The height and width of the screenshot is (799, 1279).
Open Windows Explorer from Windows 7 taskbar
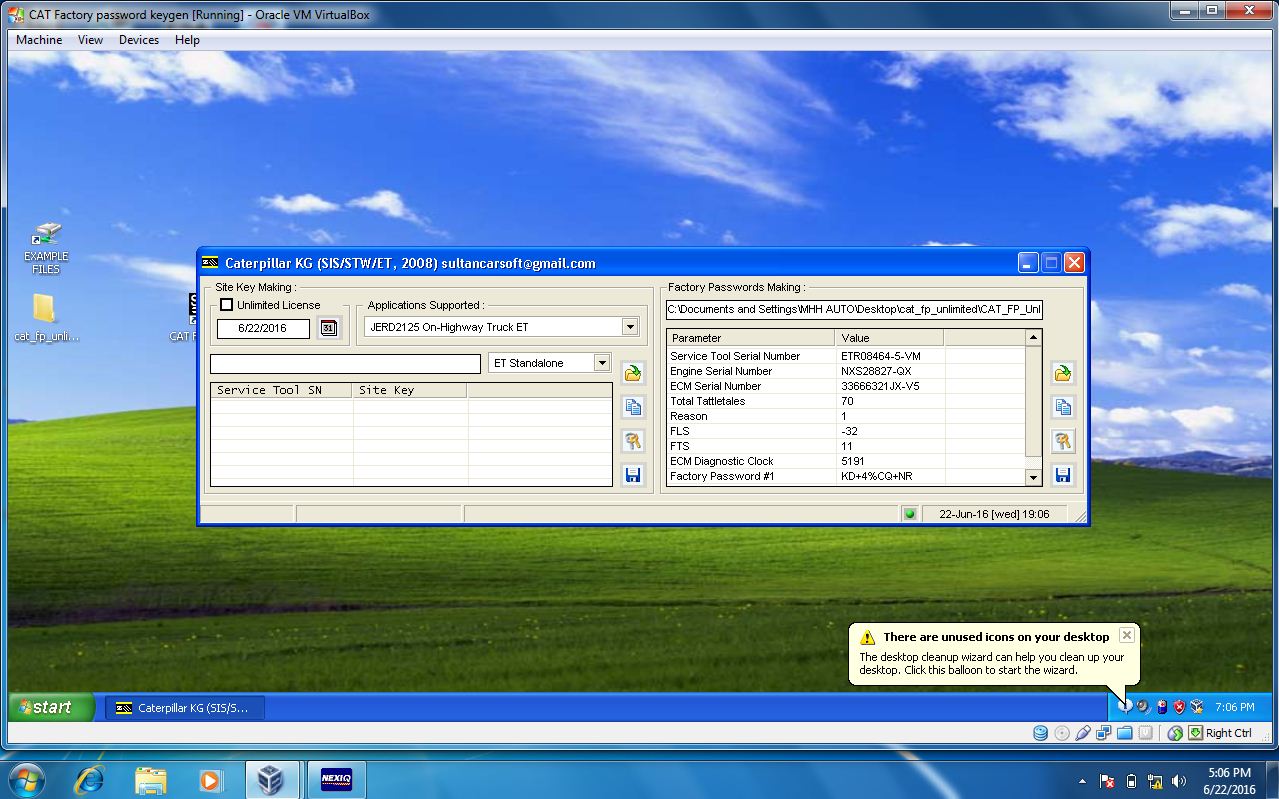point(150,780)
